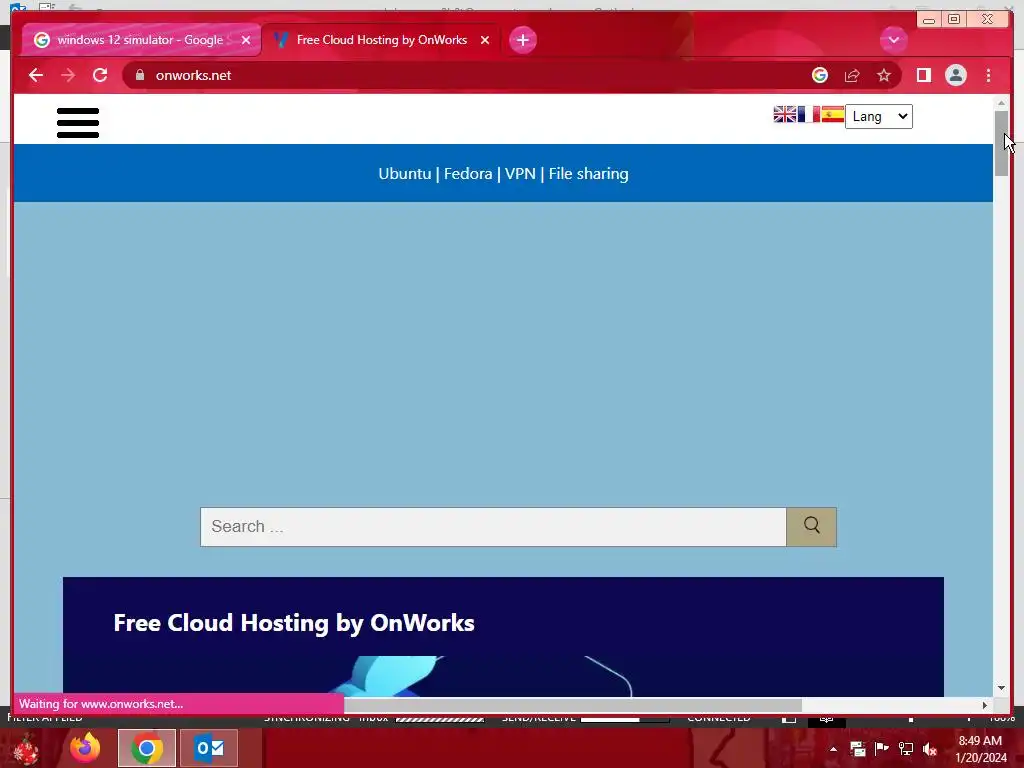
Task: Choose Spanish via Spain flag
Action: [833, 114]
